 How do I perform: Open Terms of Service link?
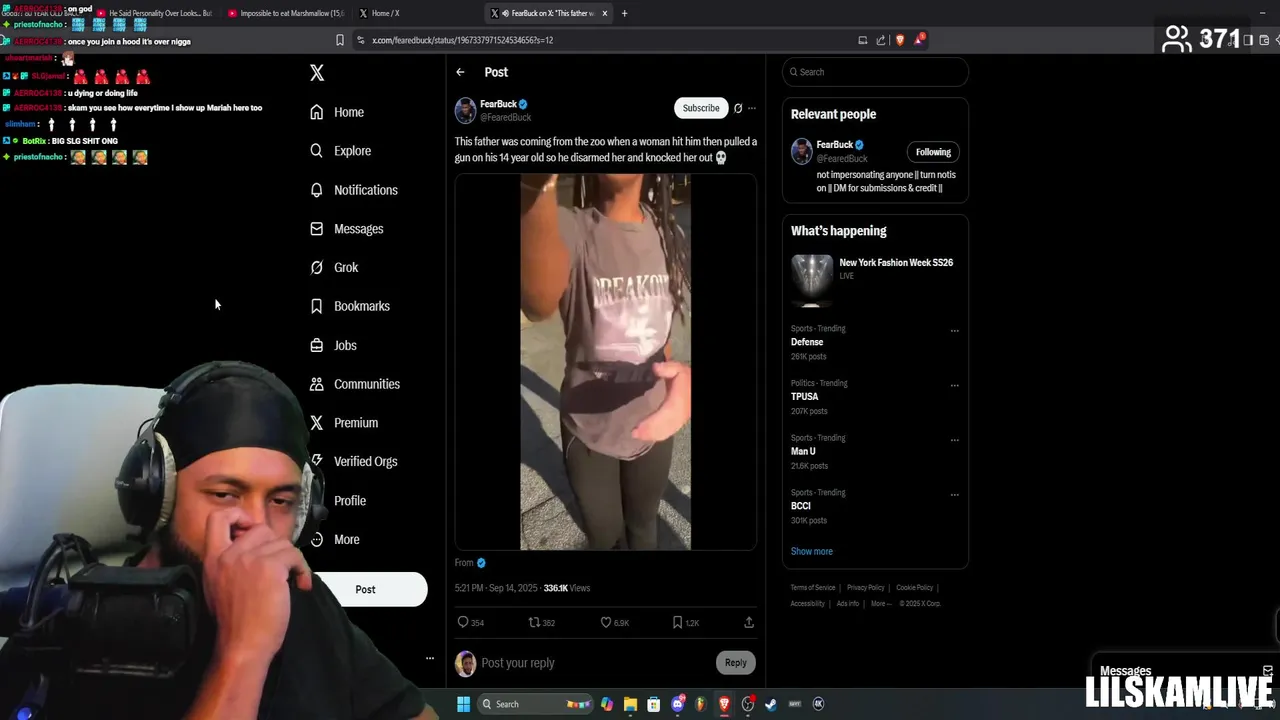click(x=813, y=588)
